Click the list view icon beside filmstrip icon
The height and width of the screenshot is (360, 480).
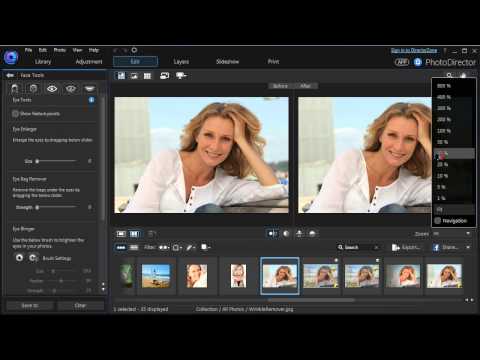pos(134,247)
